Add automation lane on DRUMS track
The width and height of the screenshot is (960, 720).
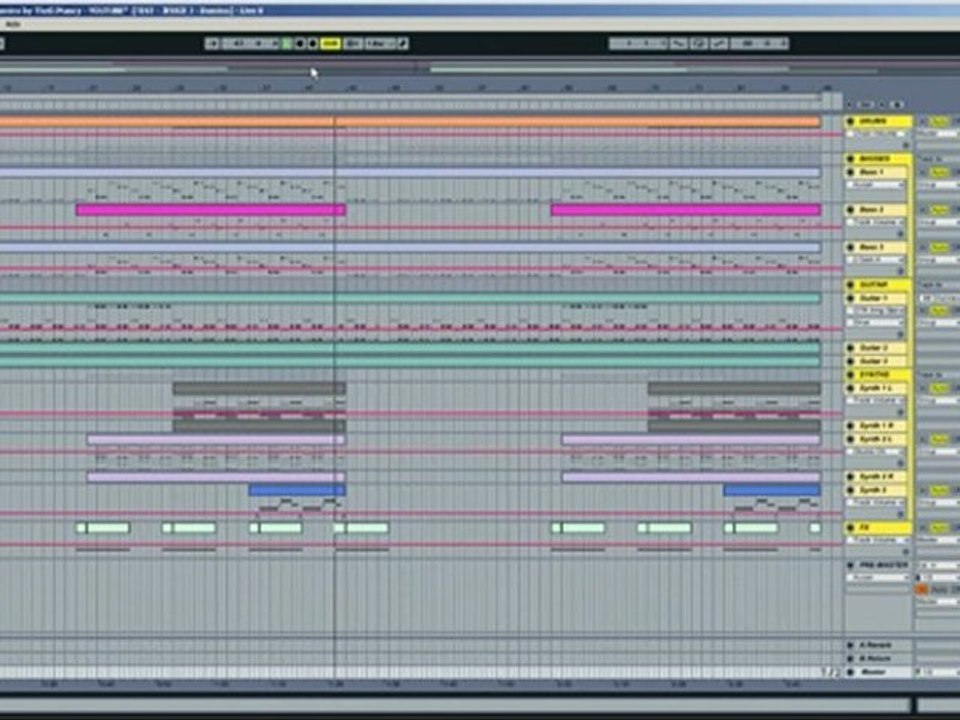coord(906,145)
